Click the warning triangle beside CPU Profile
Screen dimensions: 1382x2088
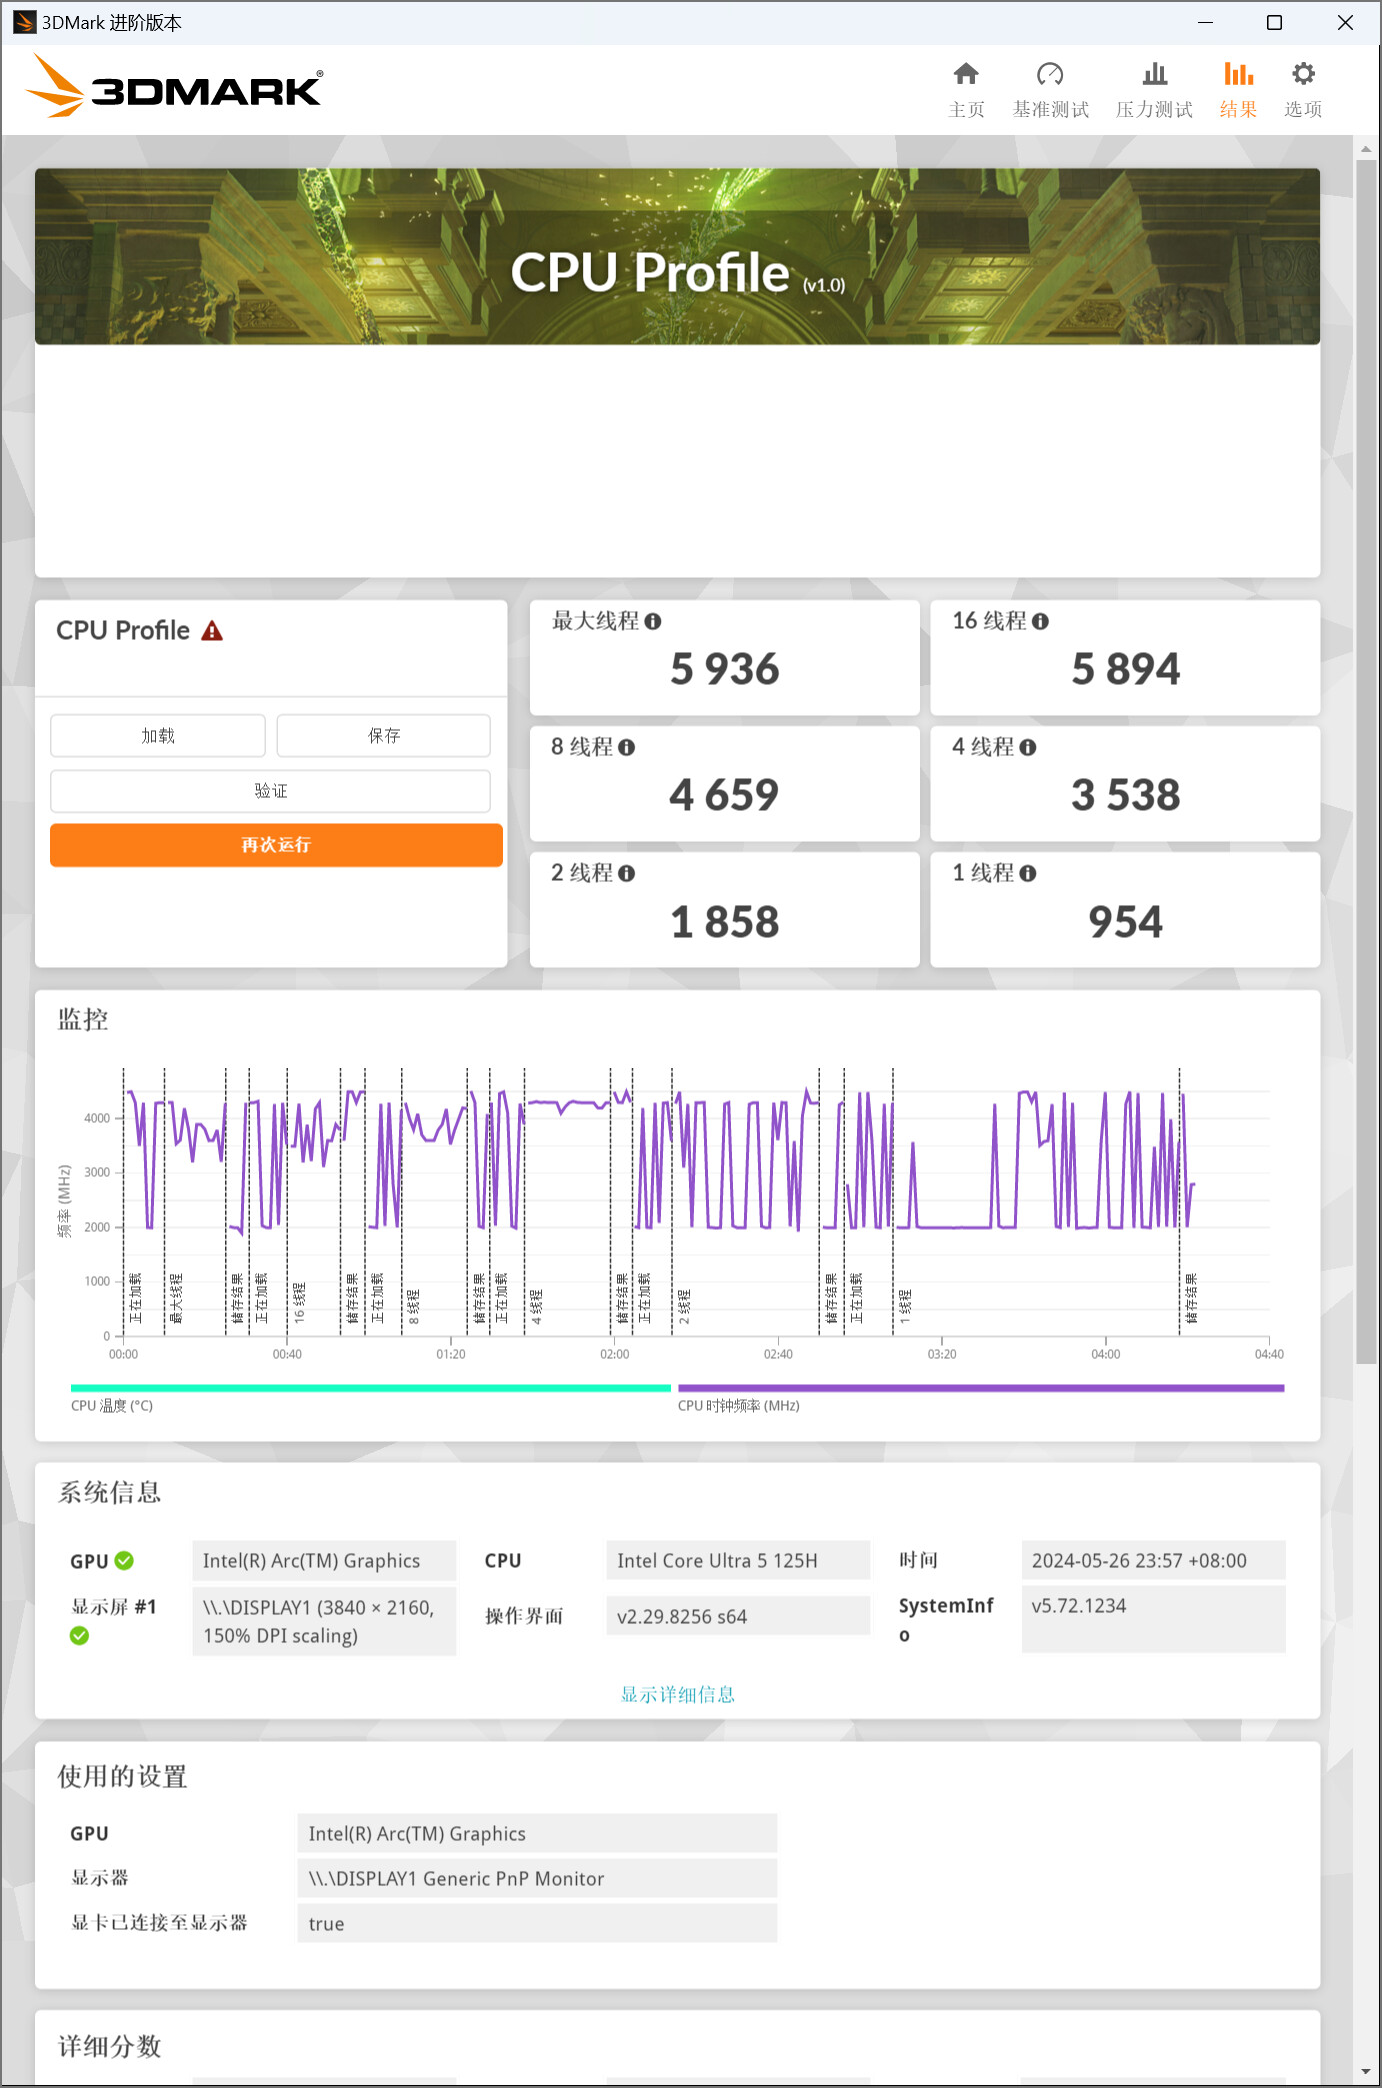(x=212, y=631)
